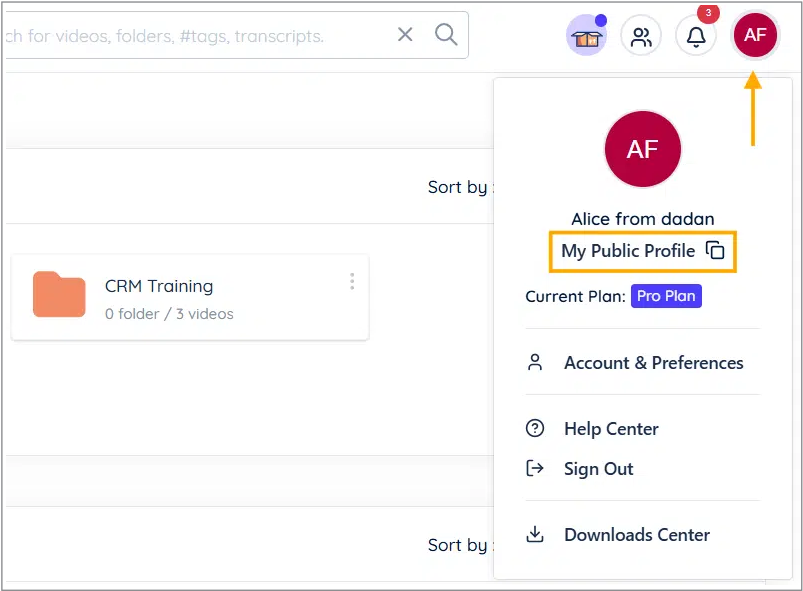803x591 pixels.
Task: Clear the search field with X icon
Action: point(405,35)
